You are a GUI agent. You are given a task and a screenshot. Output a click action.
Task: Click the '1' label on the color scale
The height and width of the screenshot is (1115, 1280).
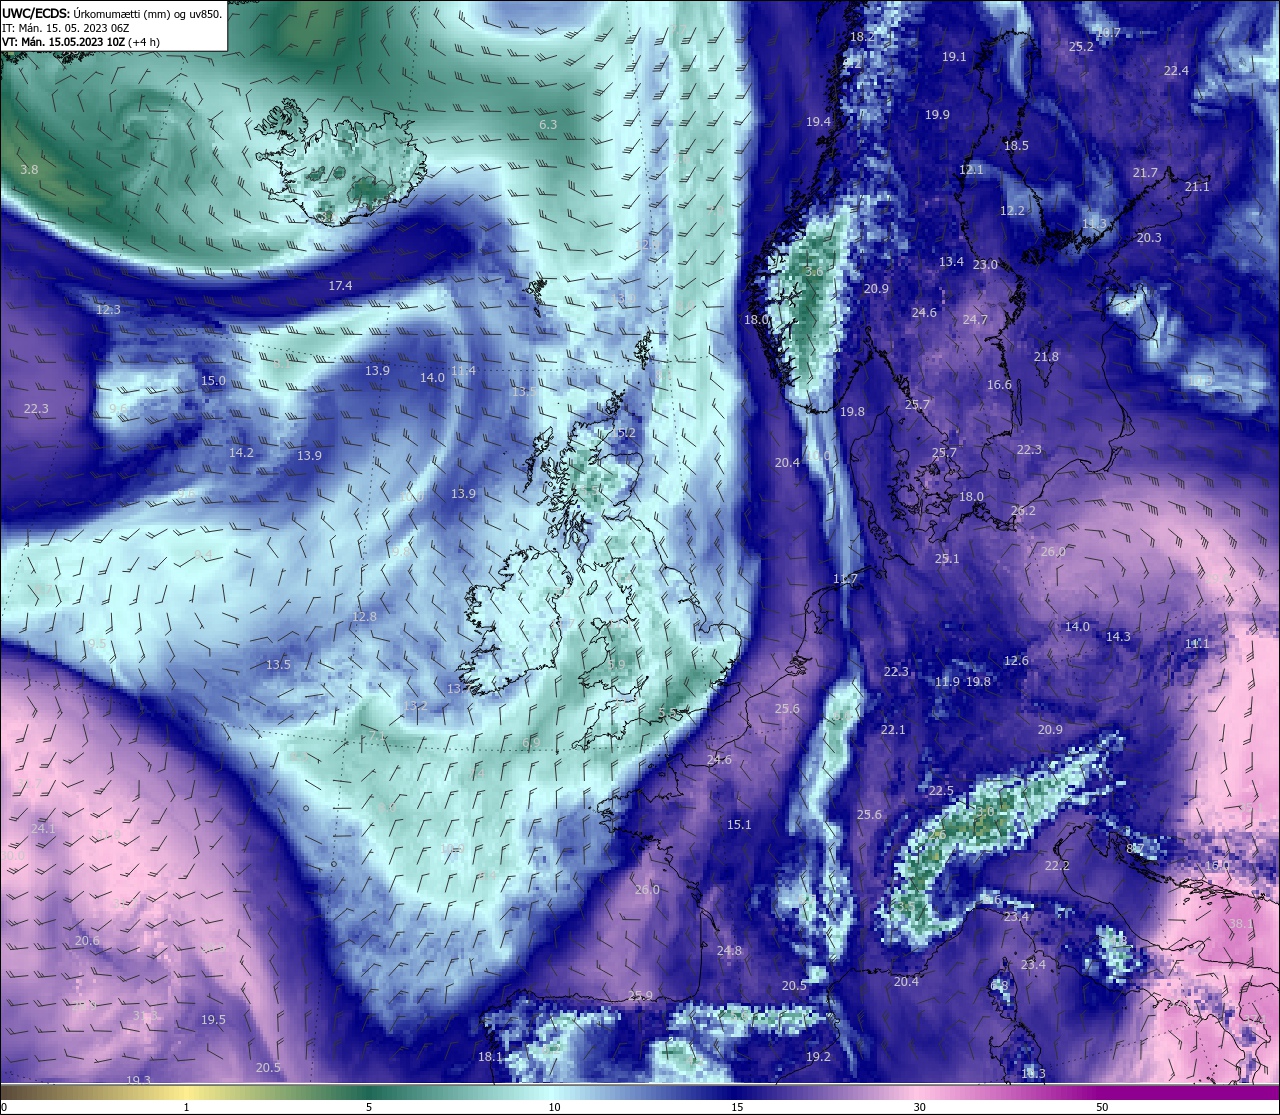[187, 1107]
